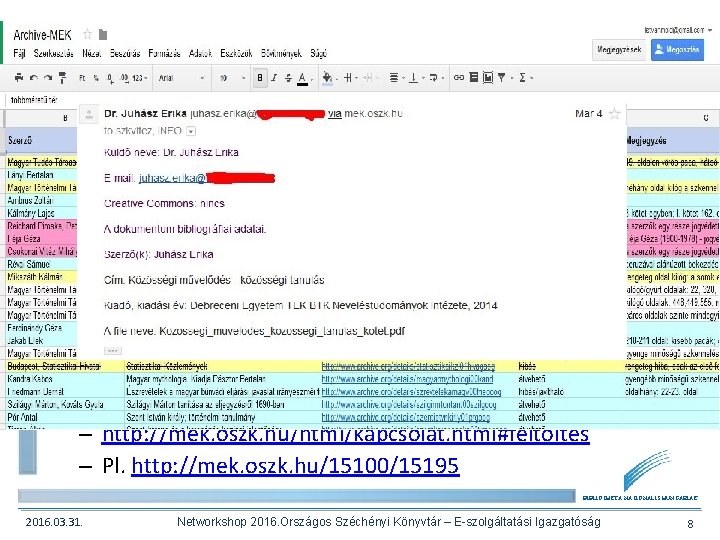
Task: Format the cell as currency (Ft)
Action: point(82,78)
